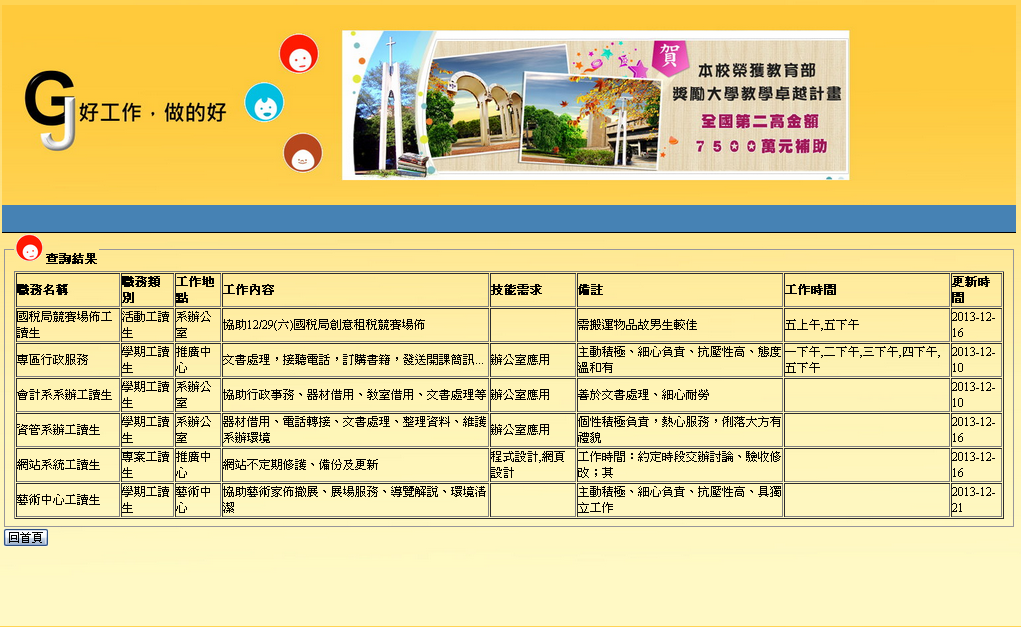This screenshot has width=1021, height=627.
Task: Open the campus award banner image
Action: point(595,105)
